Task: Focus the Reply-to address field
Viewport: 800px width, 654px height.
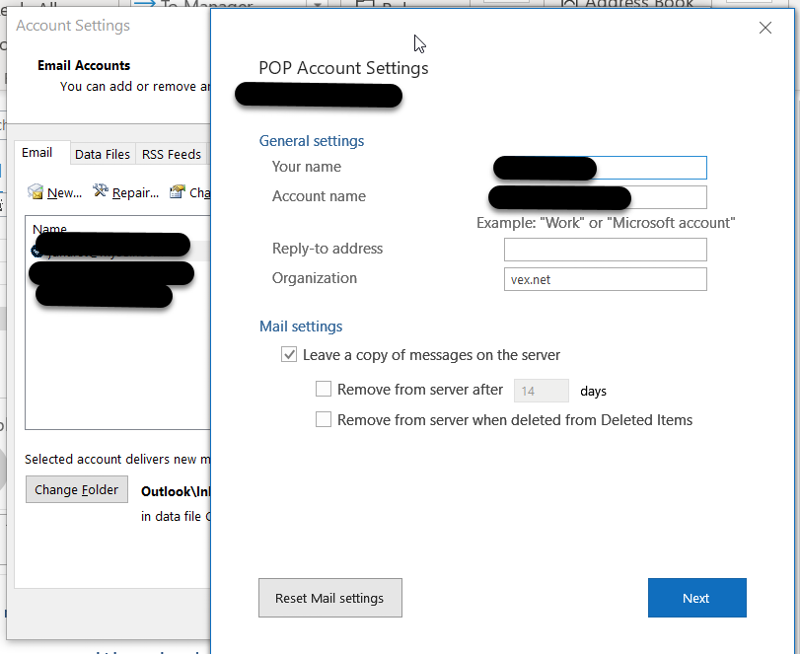Action: coord(605,249)
